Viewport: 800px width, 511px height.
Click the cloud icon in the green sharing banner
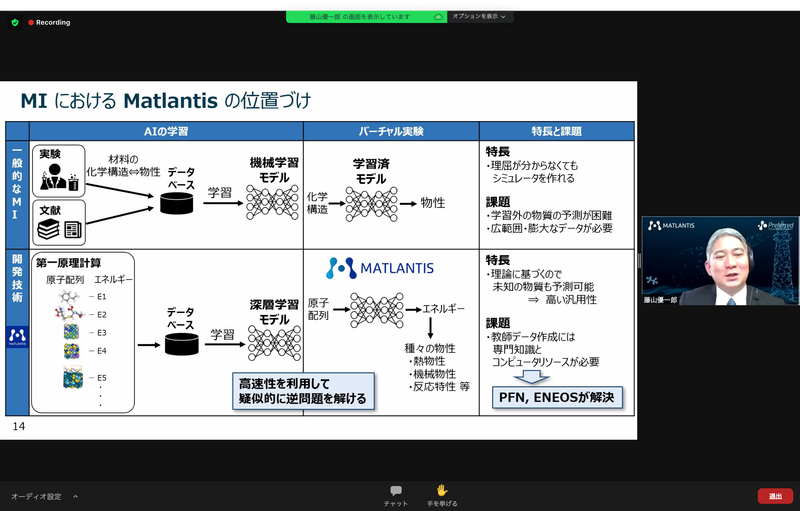(x=438, y=17)
